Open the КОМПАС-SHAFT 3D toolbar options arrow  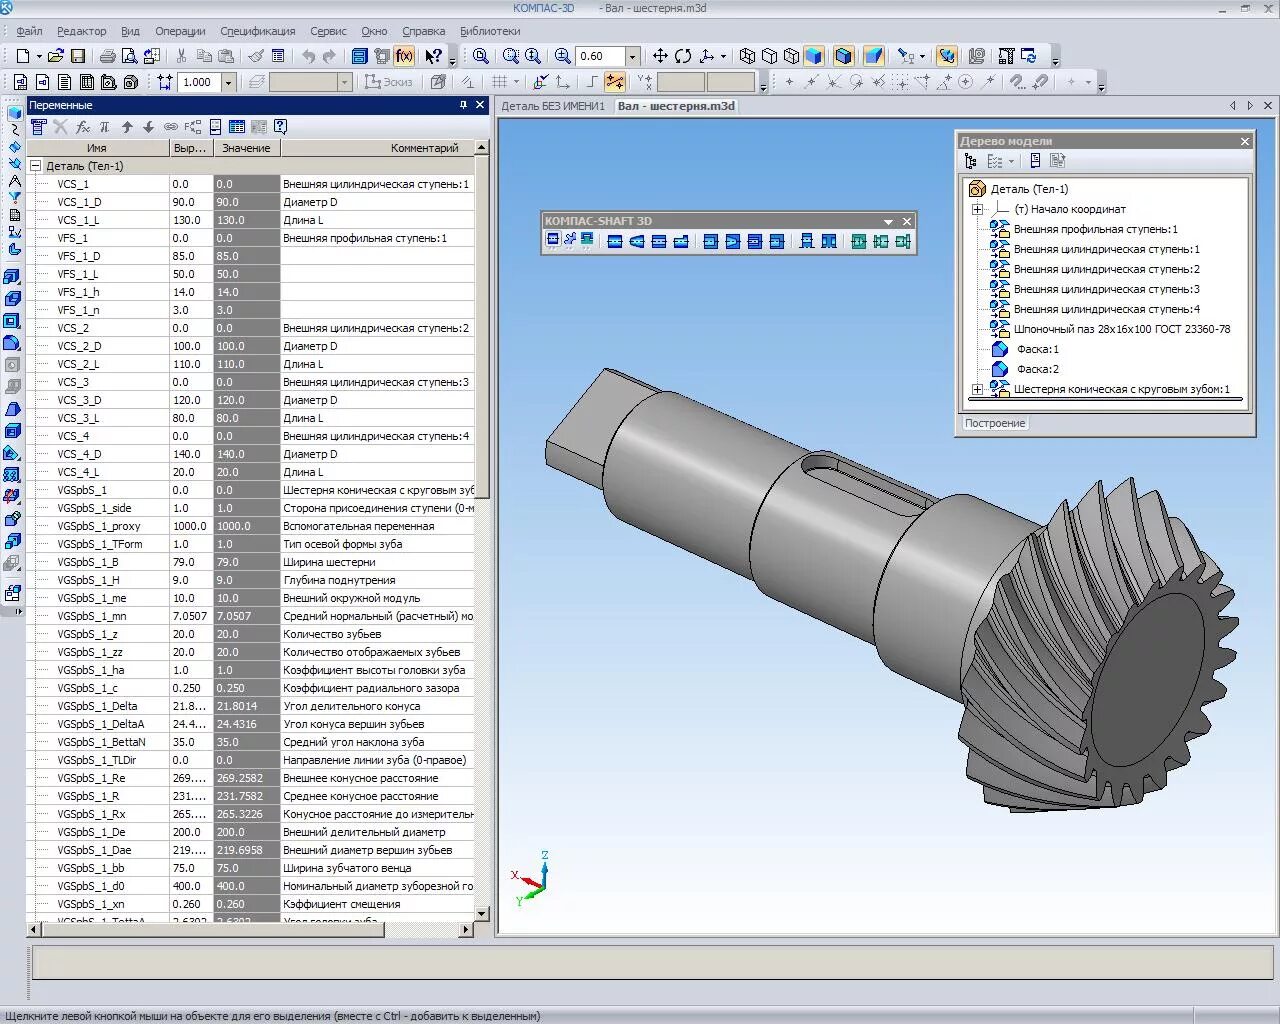click(x=888, y=221)
